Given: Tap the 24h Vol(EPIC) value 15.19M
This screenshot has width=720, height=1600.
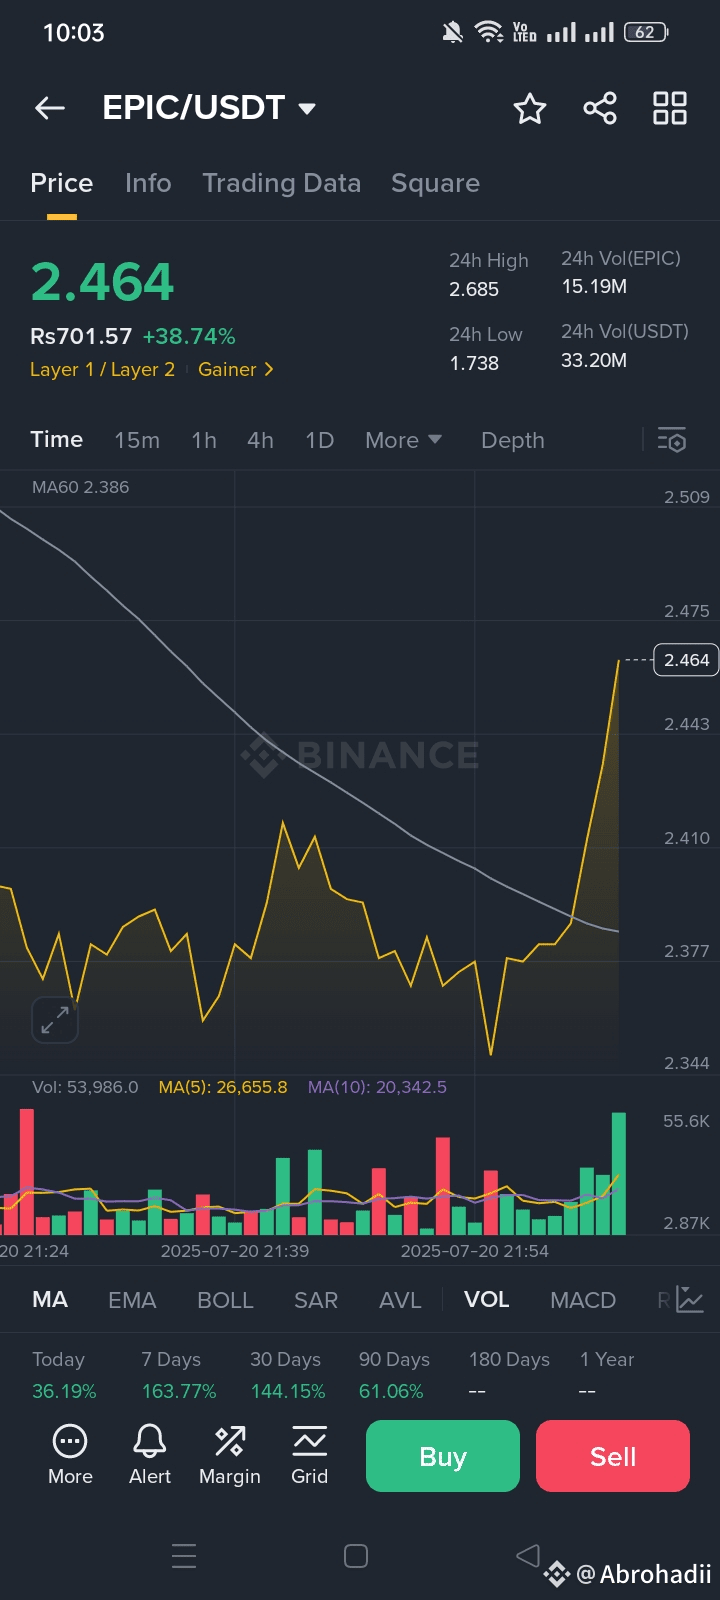Looking at the screenshot, I should tap(594, 286).
